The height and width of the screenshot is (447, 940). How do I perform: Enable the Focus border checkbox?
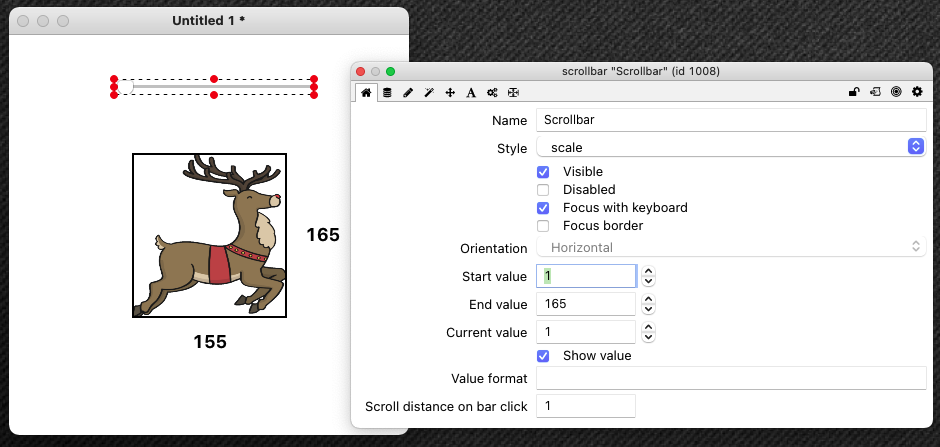point(543,226)
